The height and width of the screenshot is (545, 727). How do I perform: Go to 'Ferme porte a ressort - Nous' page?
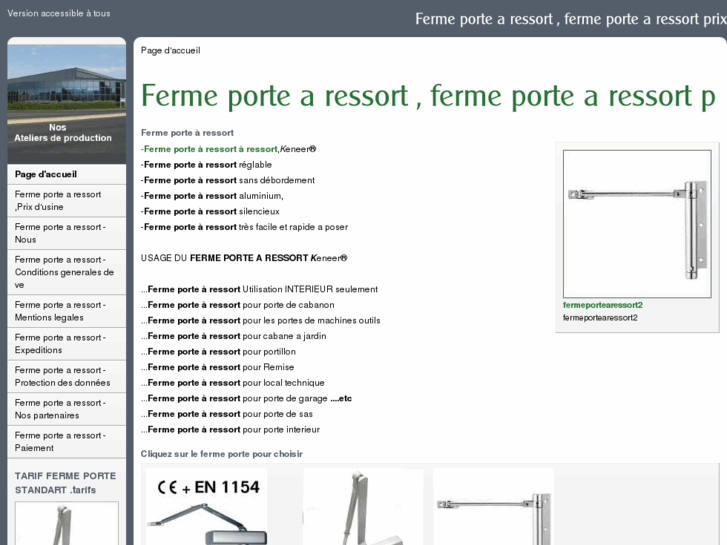click(x=67, y=233)
